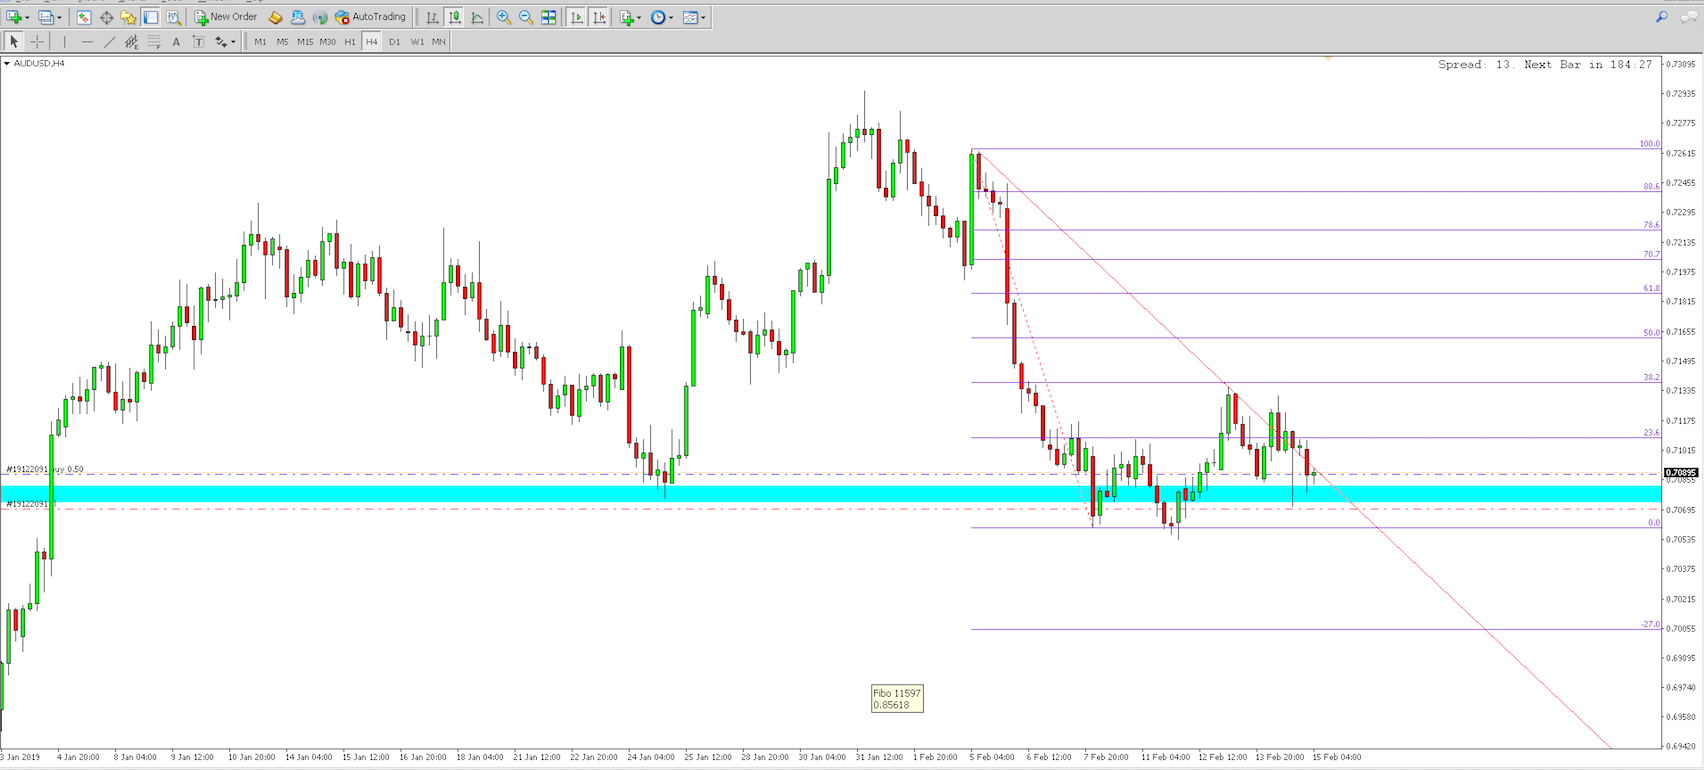Open the Profiles icon
Image resolution: width=1704 pixels, height=770 pixels.
pos(45,17)
